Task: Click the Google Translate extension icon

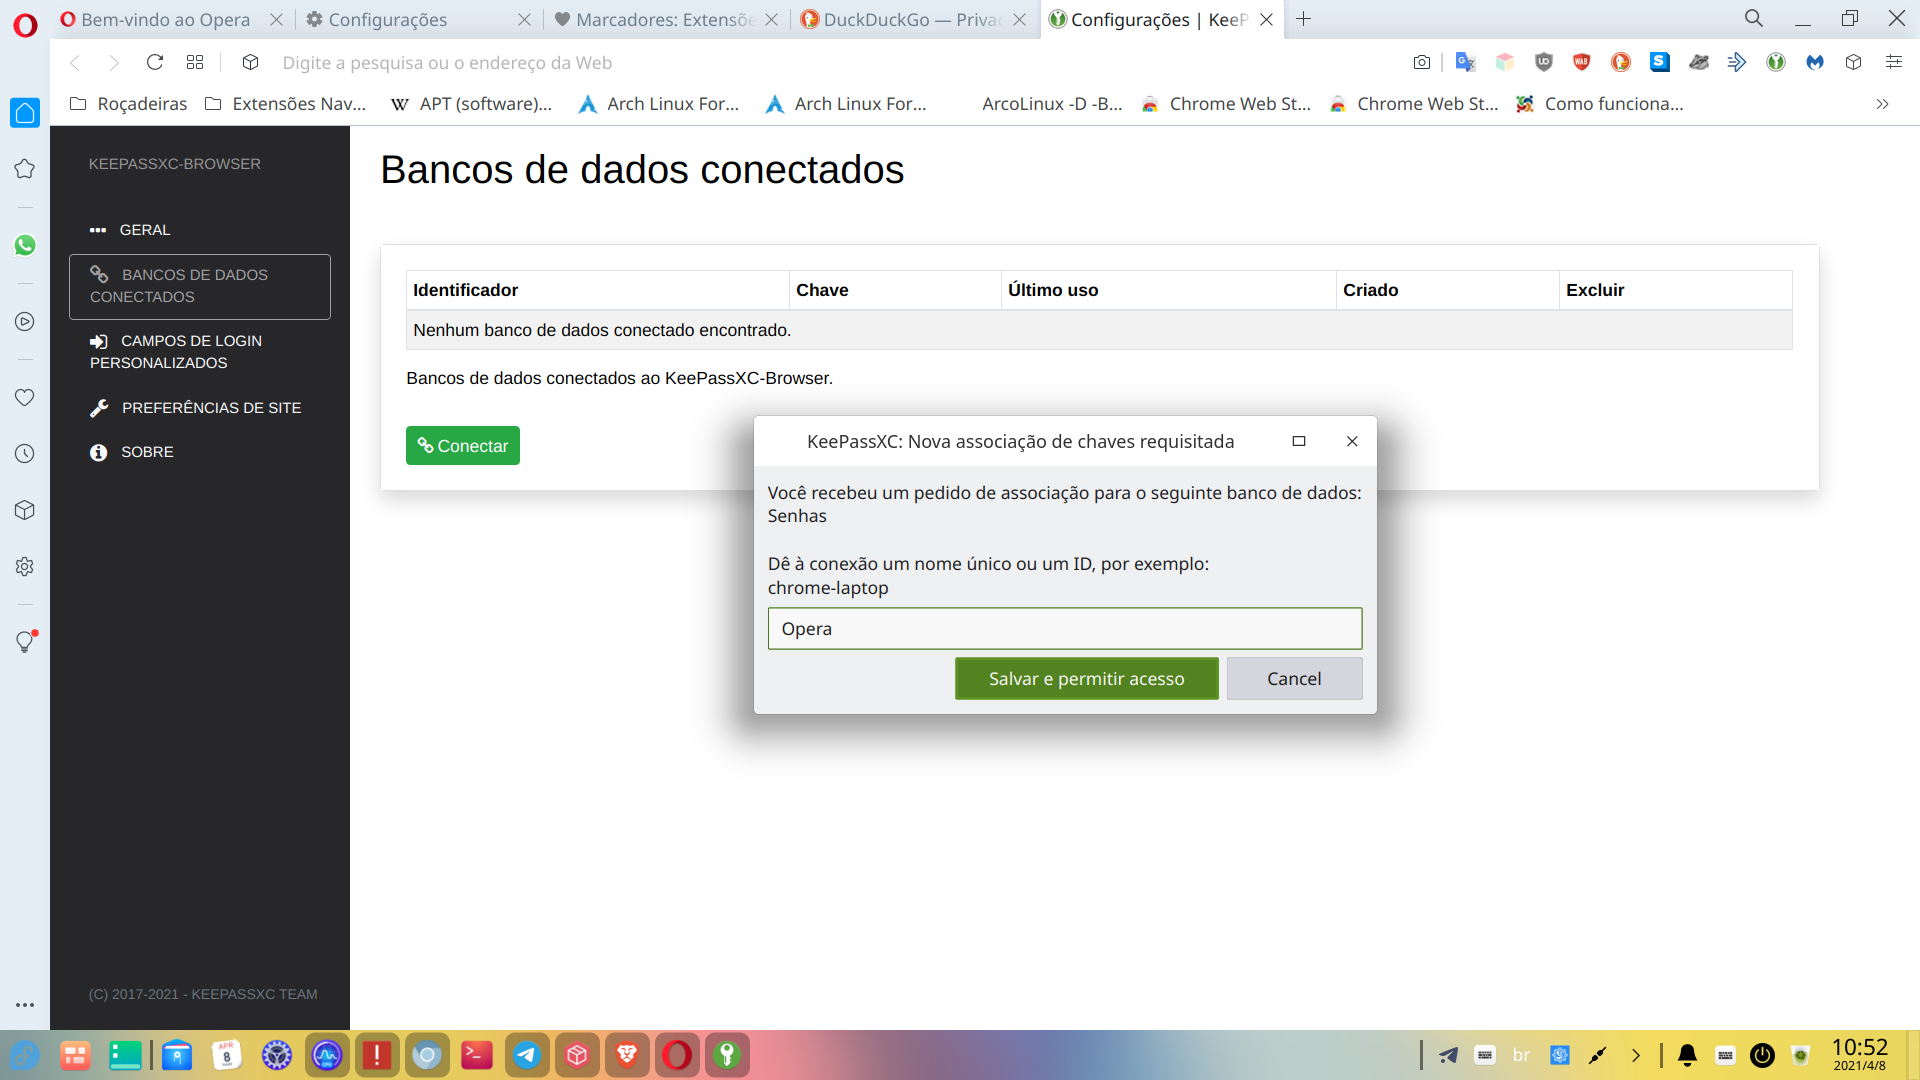Action: click(x=1466, y=62)
